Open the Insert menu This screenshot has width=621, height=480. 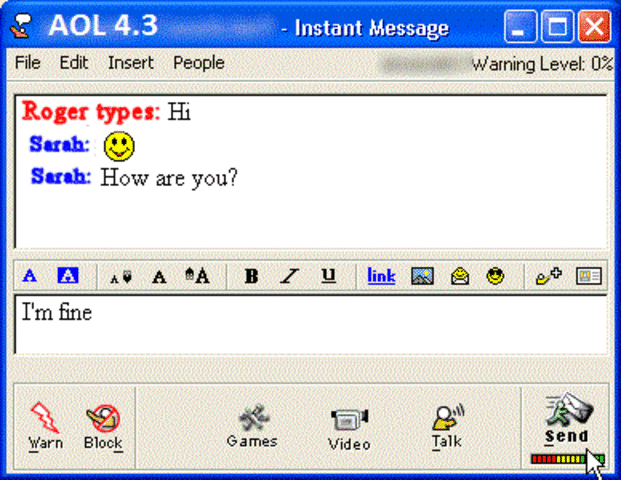(131, 63)
